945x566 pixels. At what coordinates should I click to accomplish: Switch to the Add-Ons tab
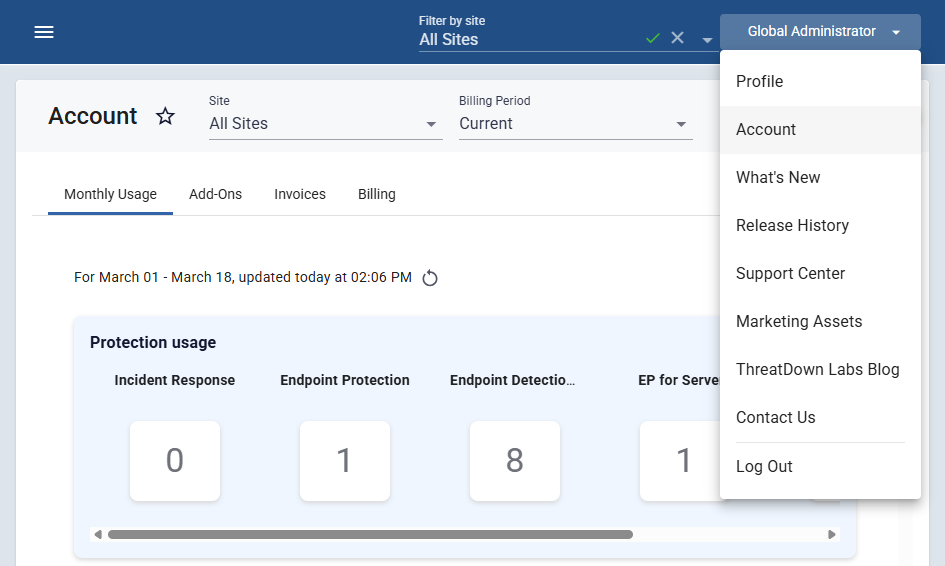[215, 194]
